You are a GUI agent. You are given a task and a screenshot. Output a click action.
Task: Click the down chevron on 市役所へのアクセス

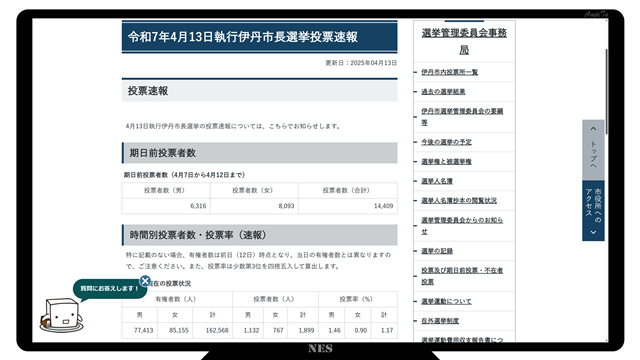click(593, 232)
